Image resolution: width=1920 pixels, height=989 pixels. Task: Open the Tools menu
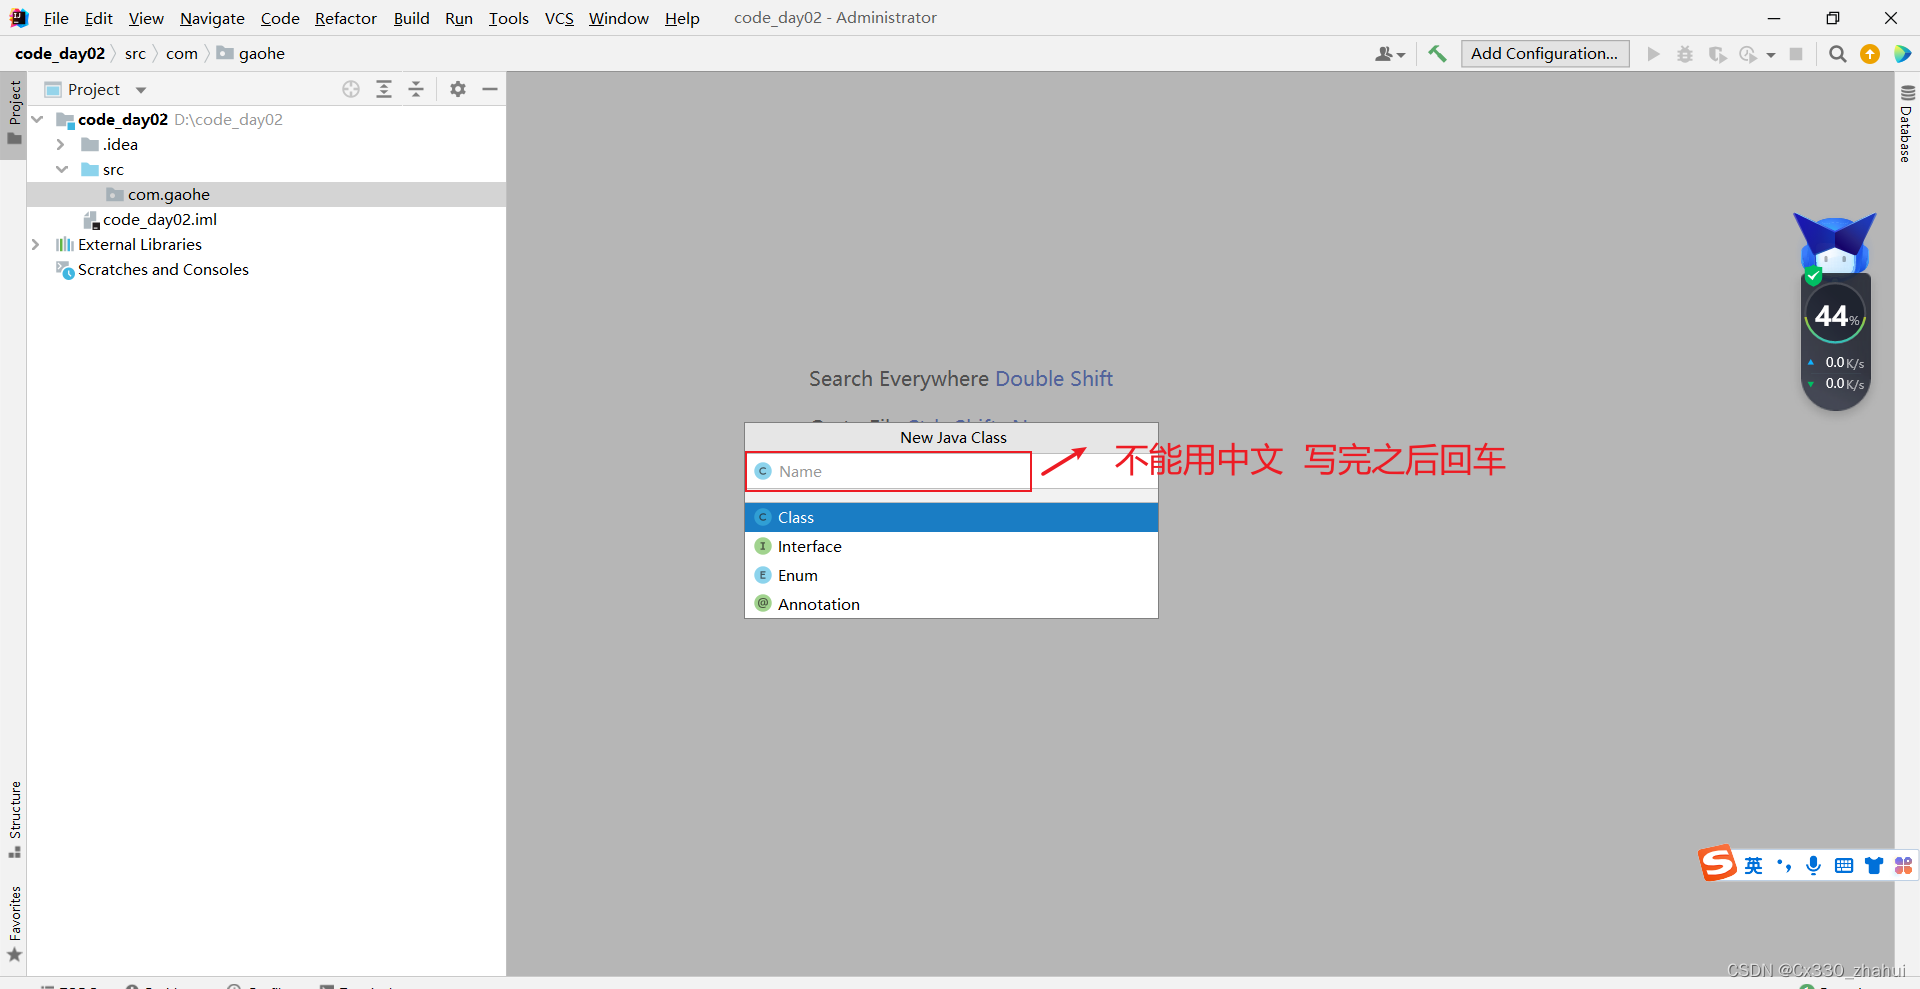coord(509,18)
